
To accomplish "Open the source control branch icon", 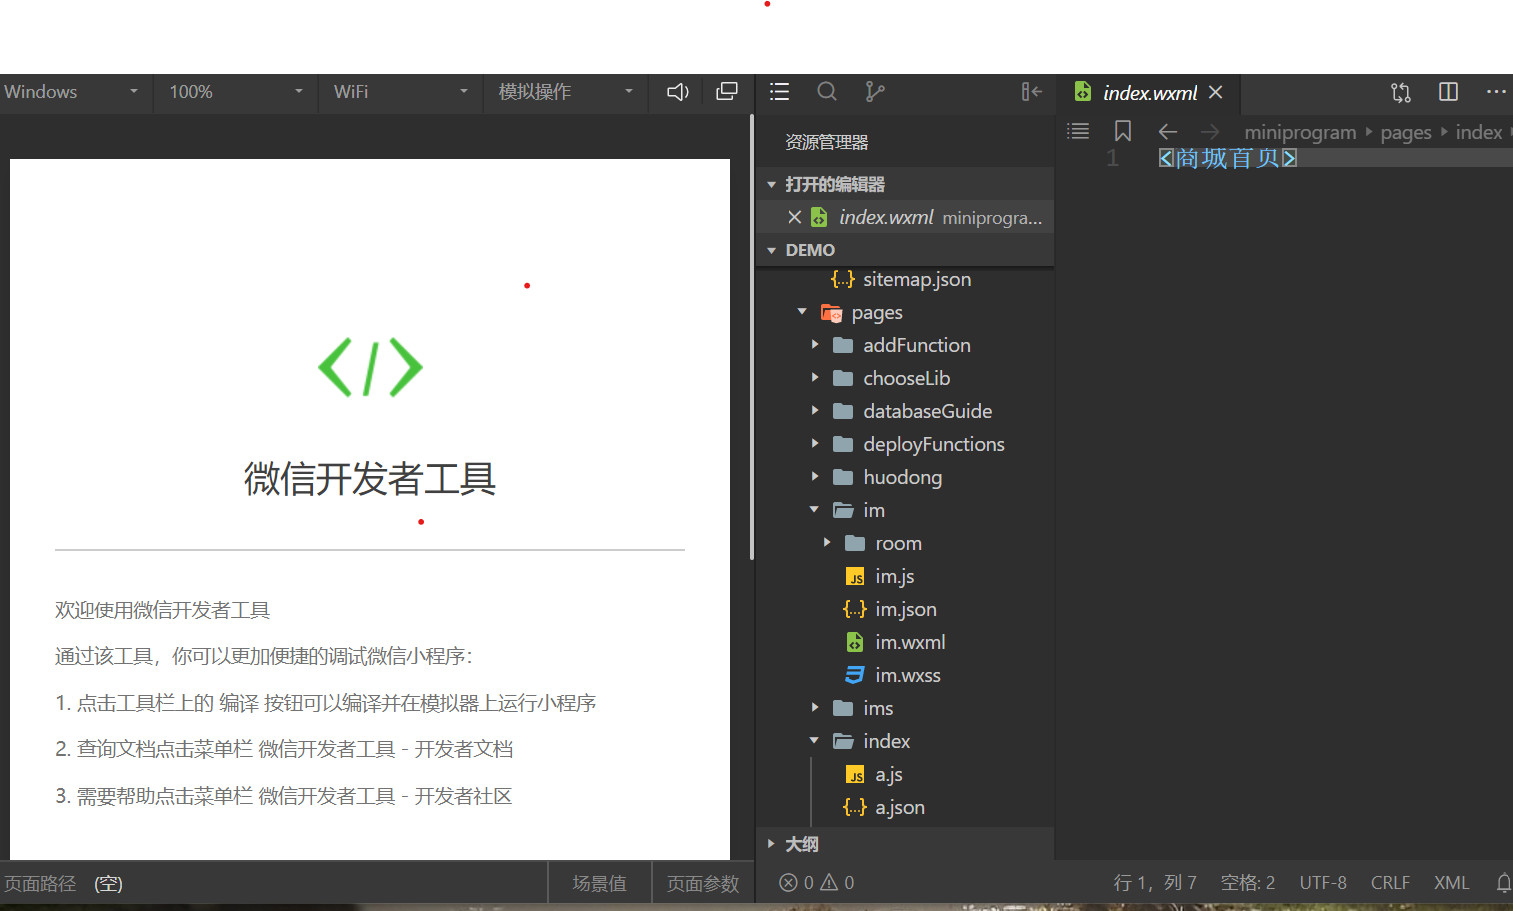I will click(875, 92).
